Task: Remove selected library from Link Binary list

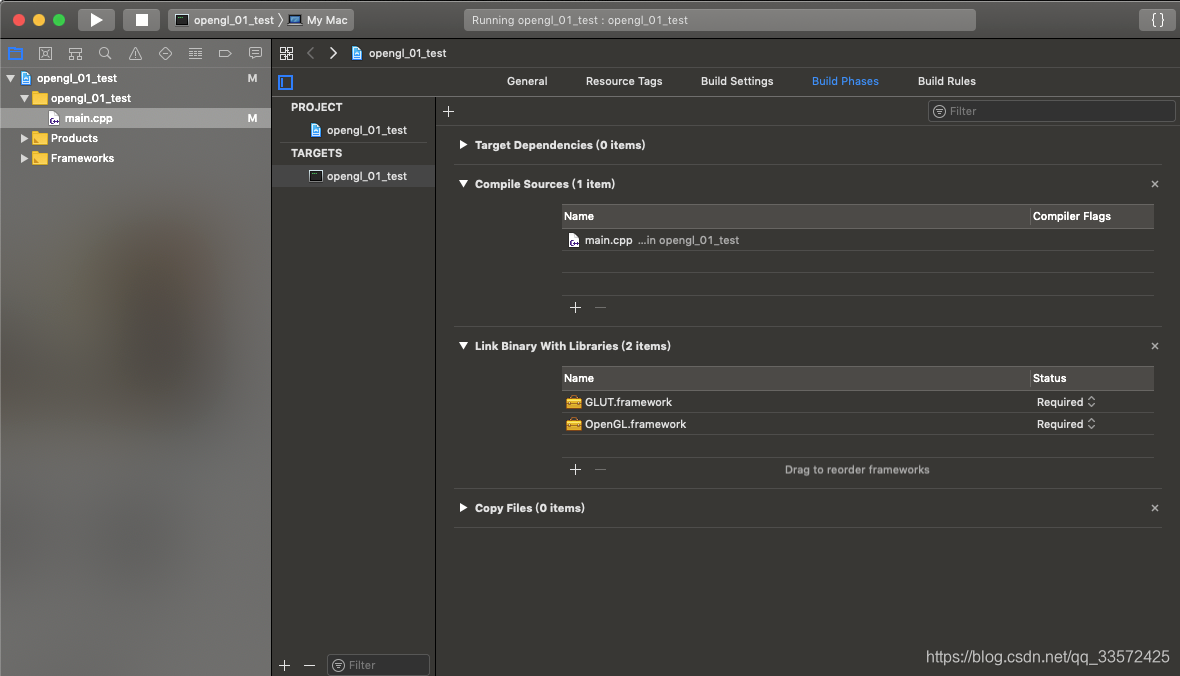Action: 601,470
